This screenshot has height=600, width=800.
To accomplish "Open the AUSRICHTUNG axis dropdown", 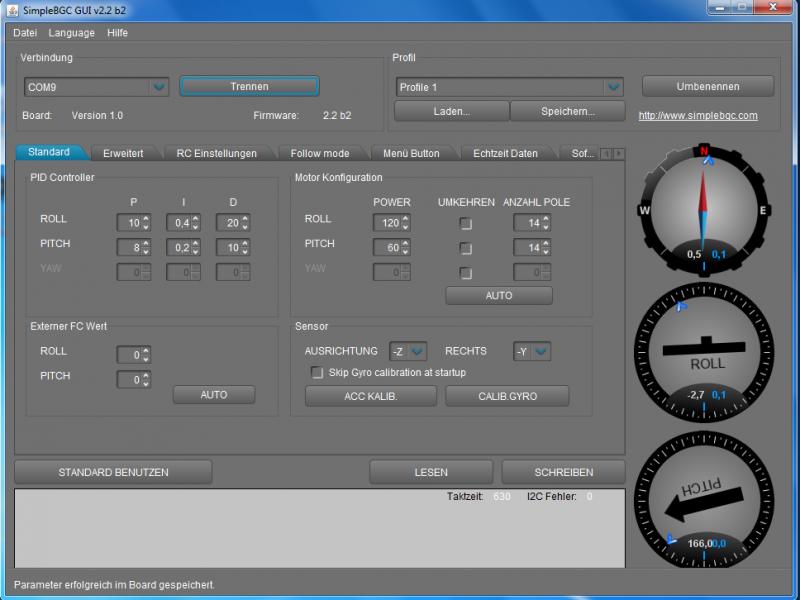I will pyautogui.click(x=408, y=352).
